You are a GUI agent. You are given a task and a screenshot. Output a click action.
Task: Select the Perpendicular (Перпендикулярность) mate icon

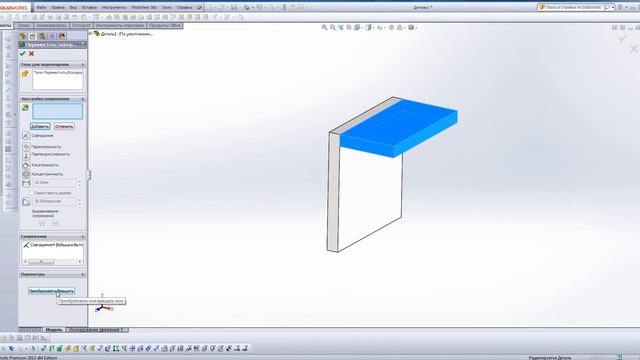coord(26,156)
